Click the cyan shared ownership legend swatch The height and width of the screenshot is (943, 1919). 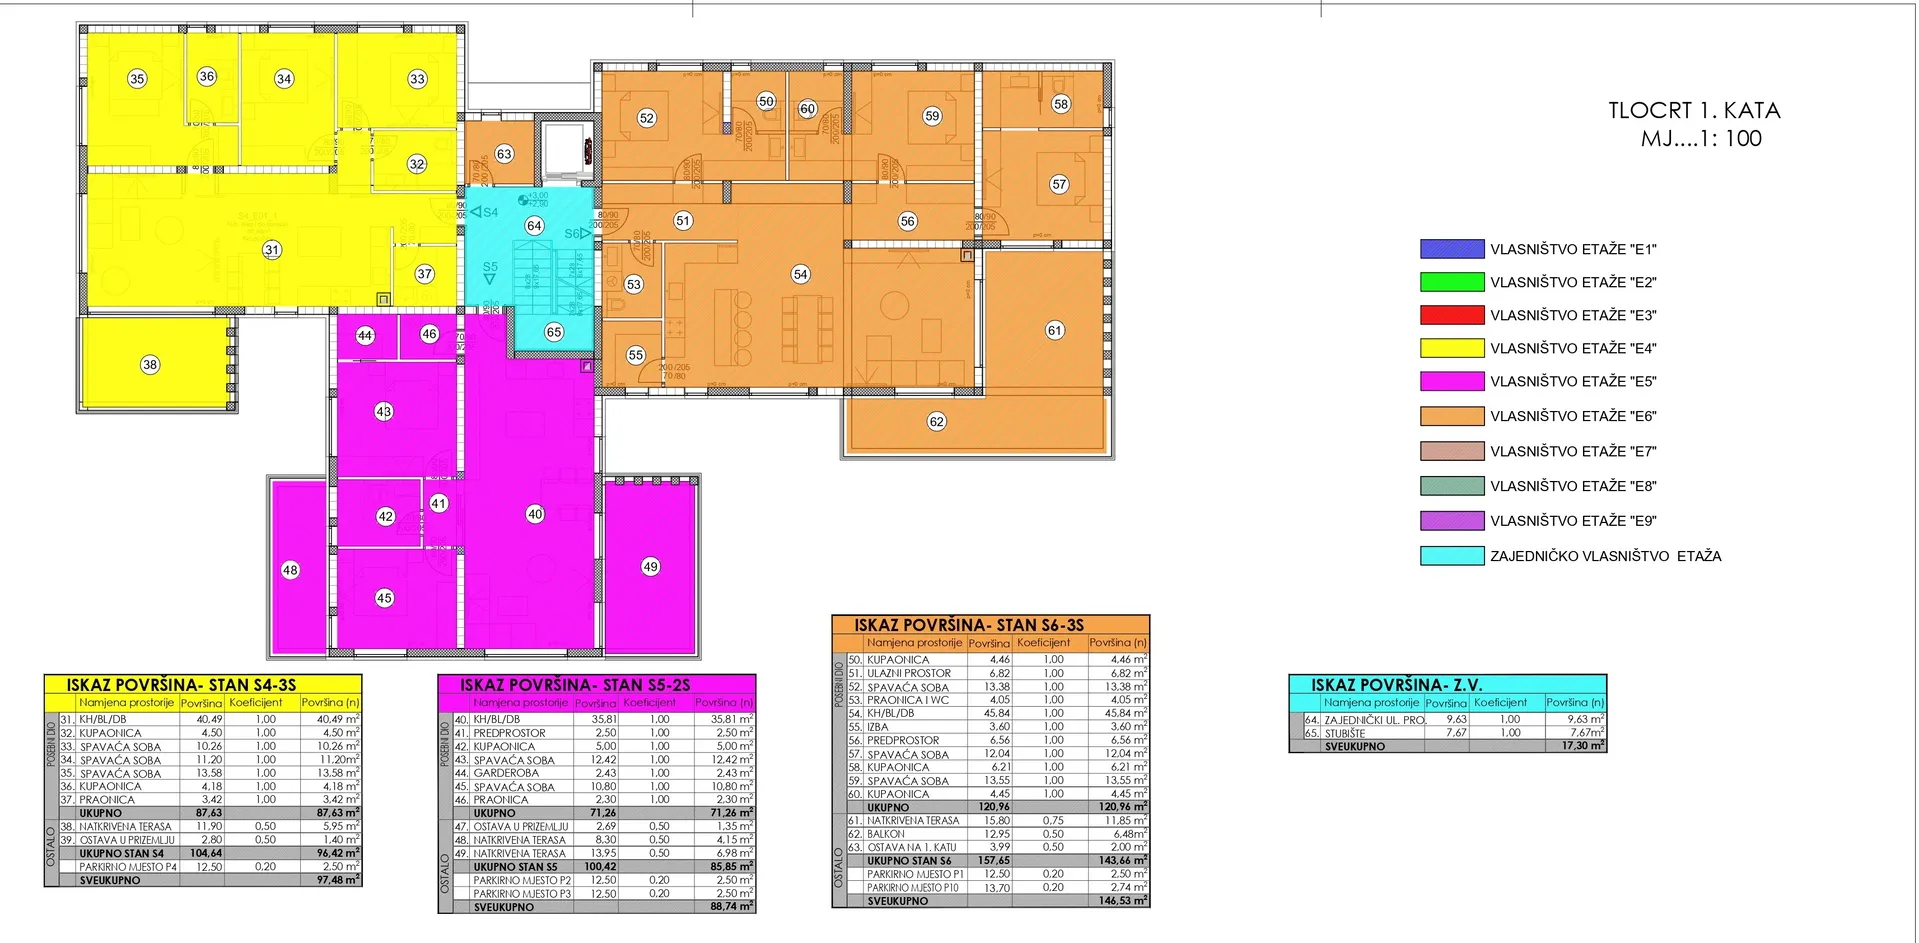coord(1452,556)
